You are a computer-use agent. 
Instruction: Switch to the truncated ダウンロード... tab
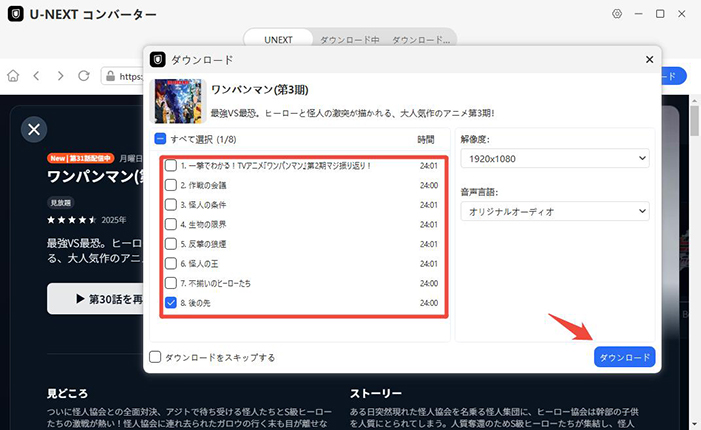[421, 40]
